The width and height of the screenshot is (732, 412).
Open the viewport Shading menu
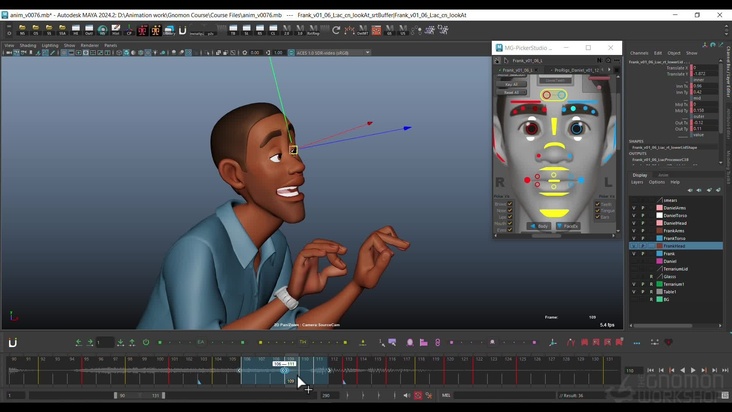28,45
